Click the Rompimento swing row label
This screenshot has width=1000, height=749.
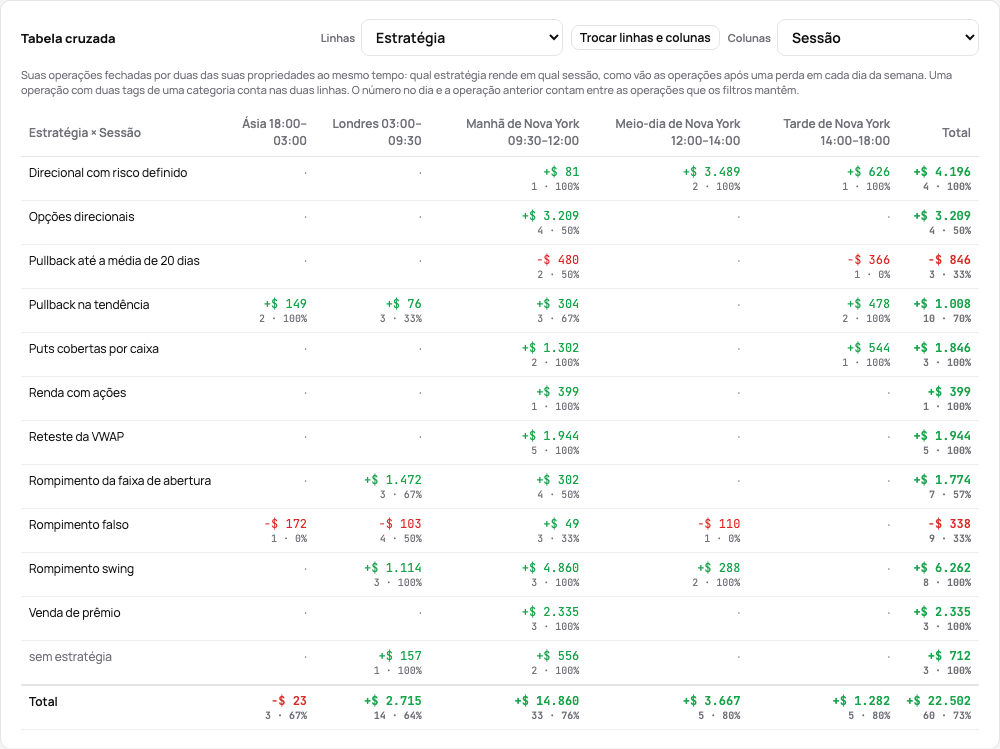[x=81, y=569]
